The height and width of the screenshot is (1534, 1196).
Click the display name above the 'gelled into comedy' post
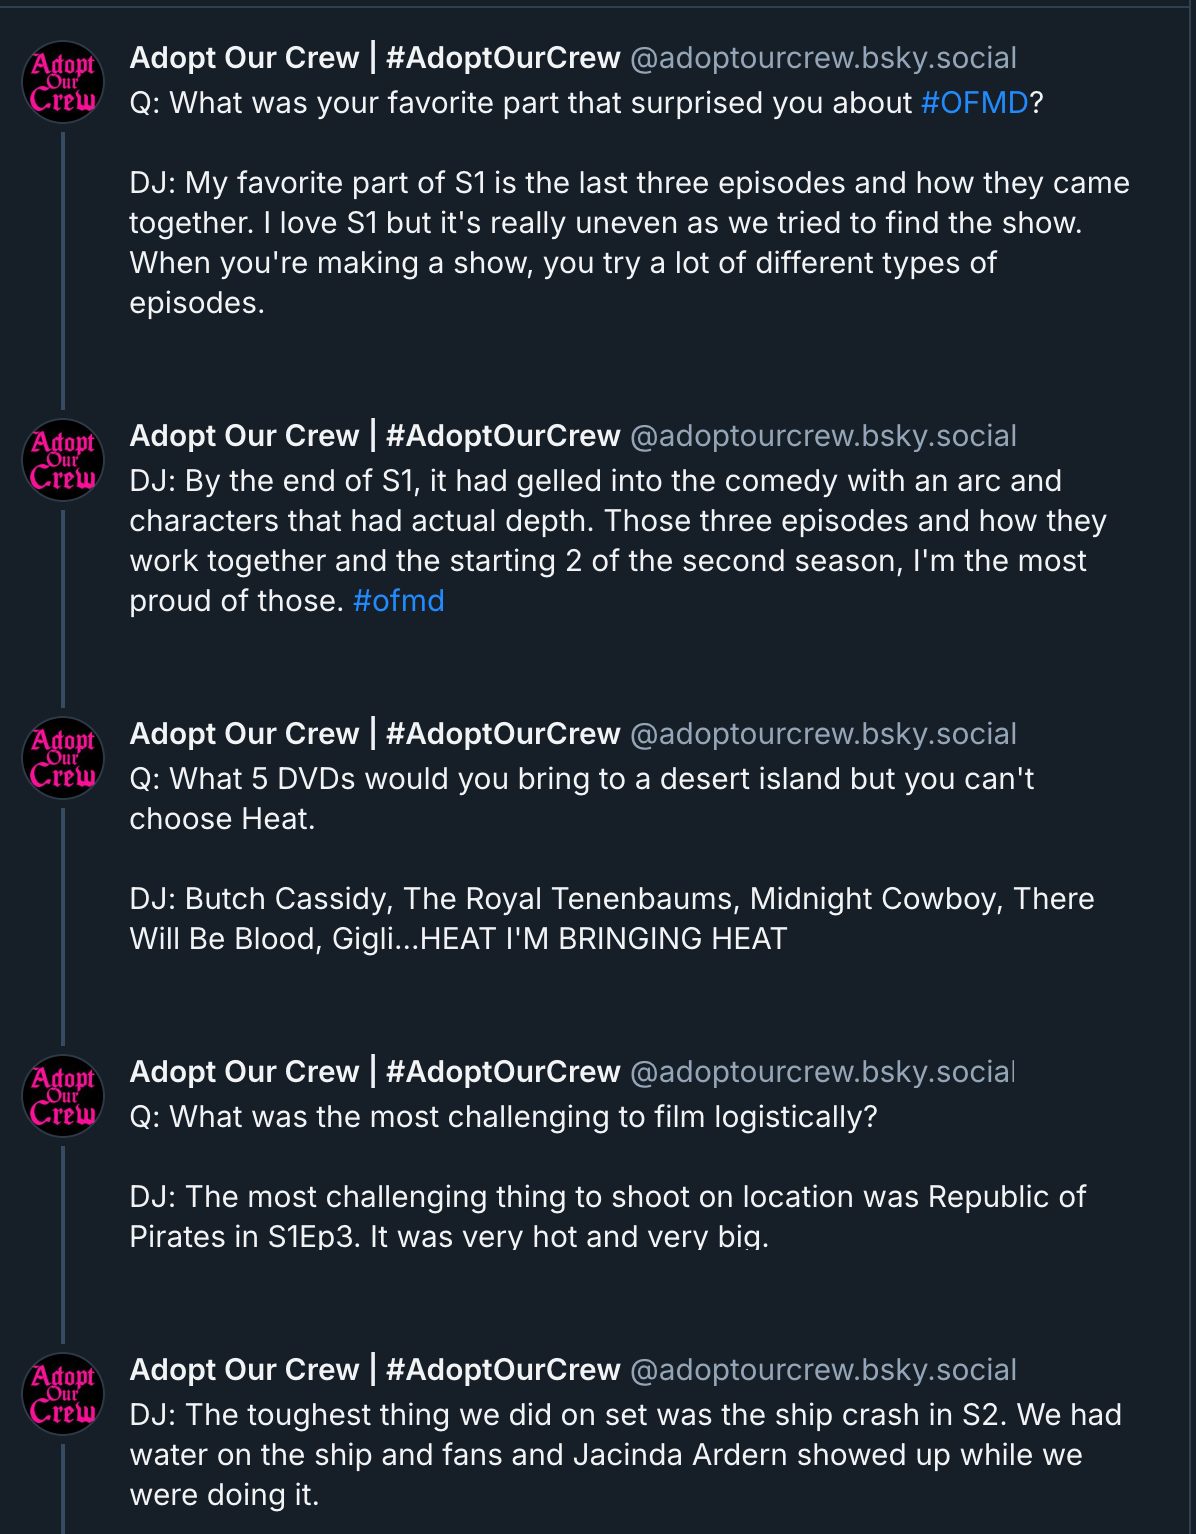(375, 436)
